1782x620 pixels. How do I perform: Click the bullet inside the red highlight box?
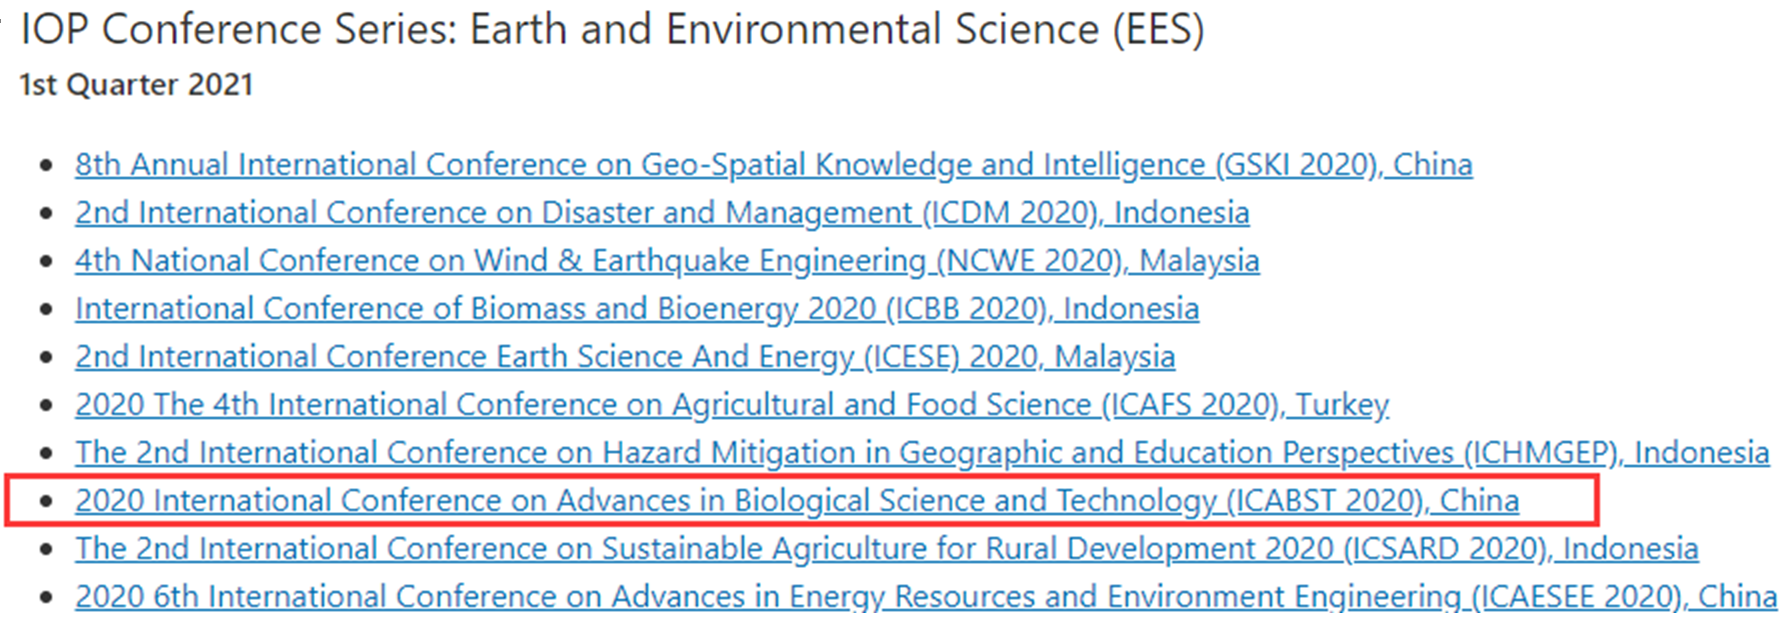click(45, 502)
